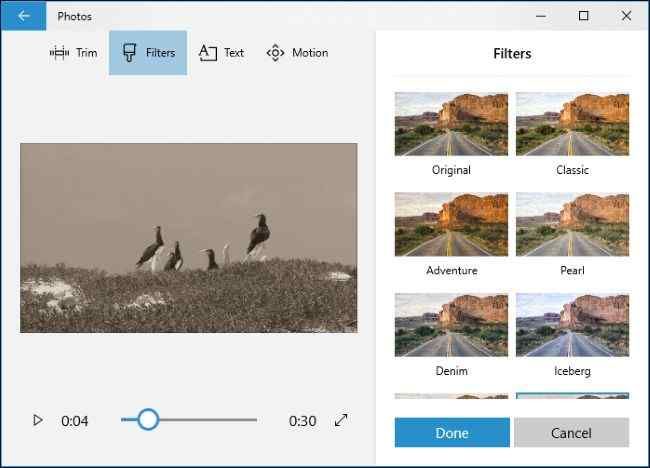Click the back arrow in title bar
The image size is (650, 468).
[x=23, y=15]
